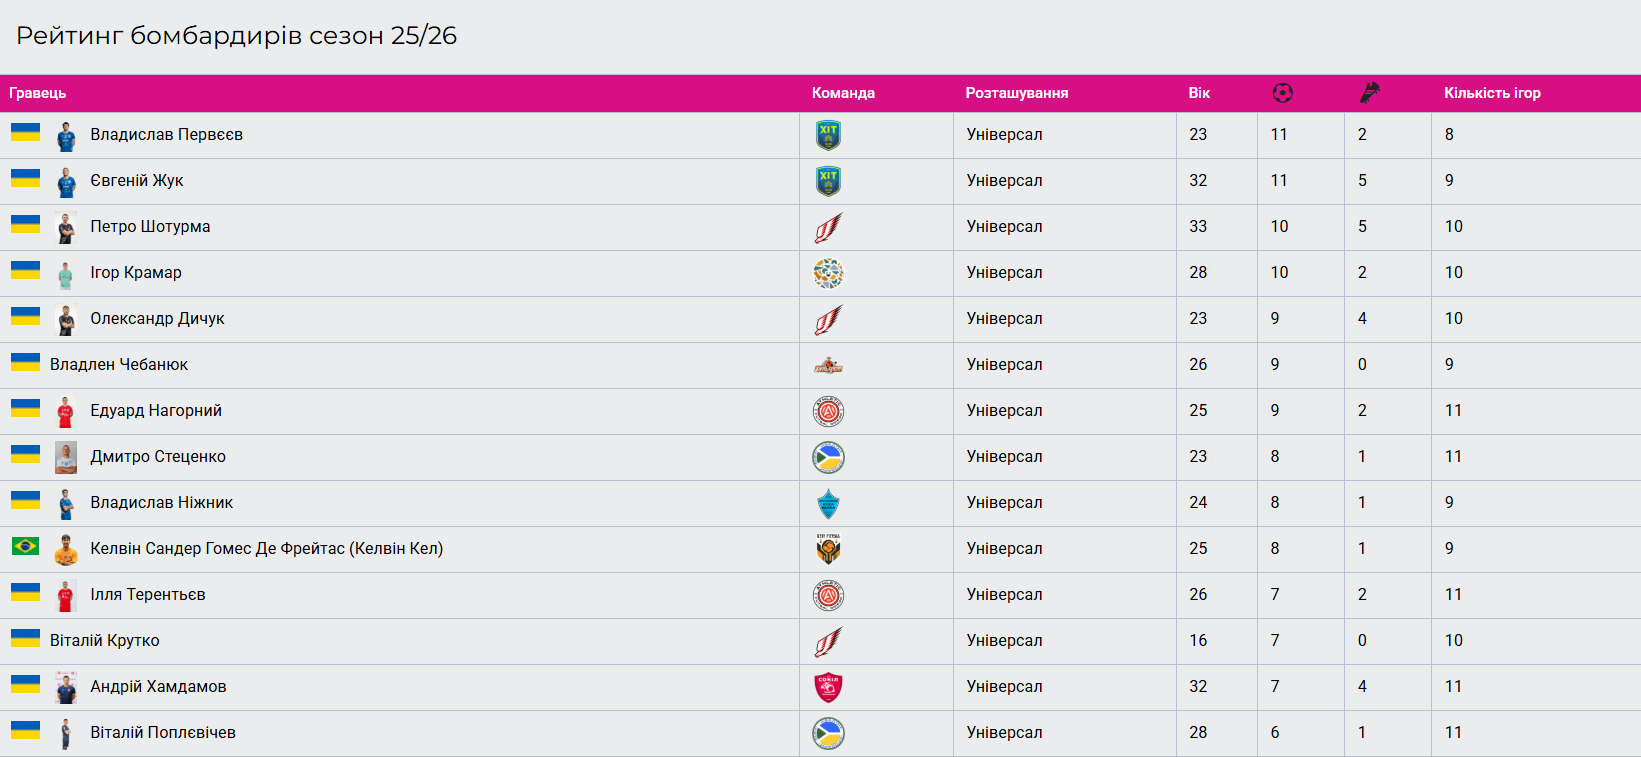Click the soccer ball goals column icon
The image size is (1641, 757).
(1282, 93)
